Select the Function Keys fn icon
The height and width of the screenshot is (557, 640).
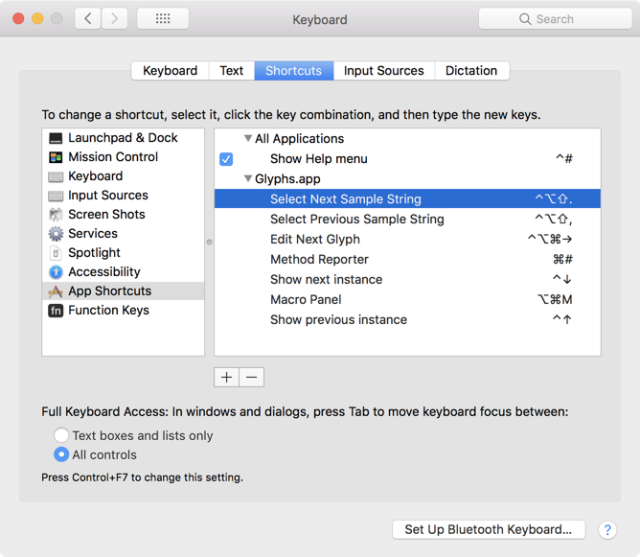56,311
